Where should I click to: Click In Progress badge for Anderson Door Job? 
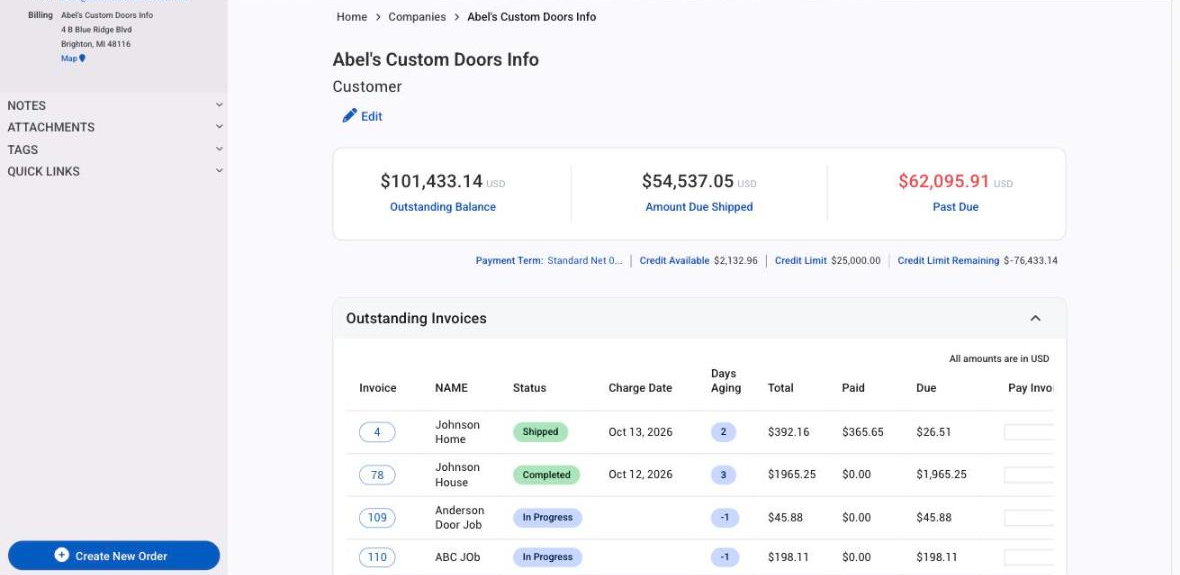click(x=547, y=518)
